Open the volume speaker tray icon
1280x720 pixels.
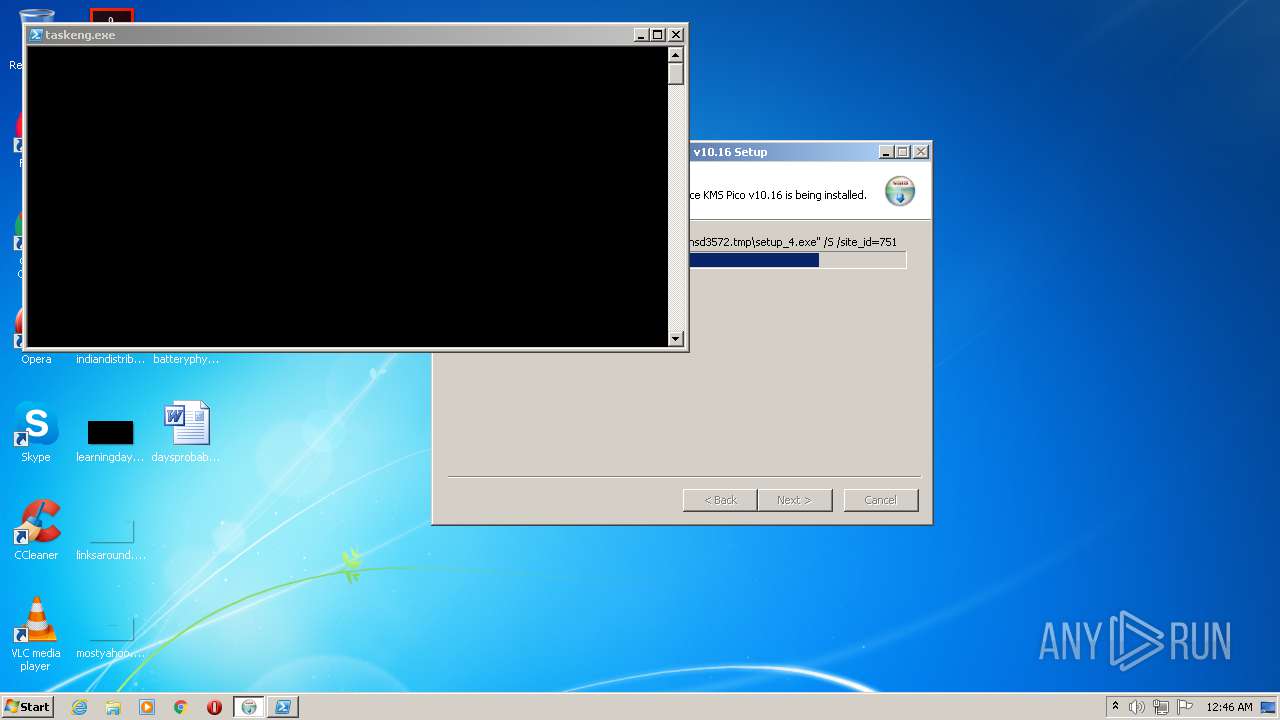[1137, 707]
